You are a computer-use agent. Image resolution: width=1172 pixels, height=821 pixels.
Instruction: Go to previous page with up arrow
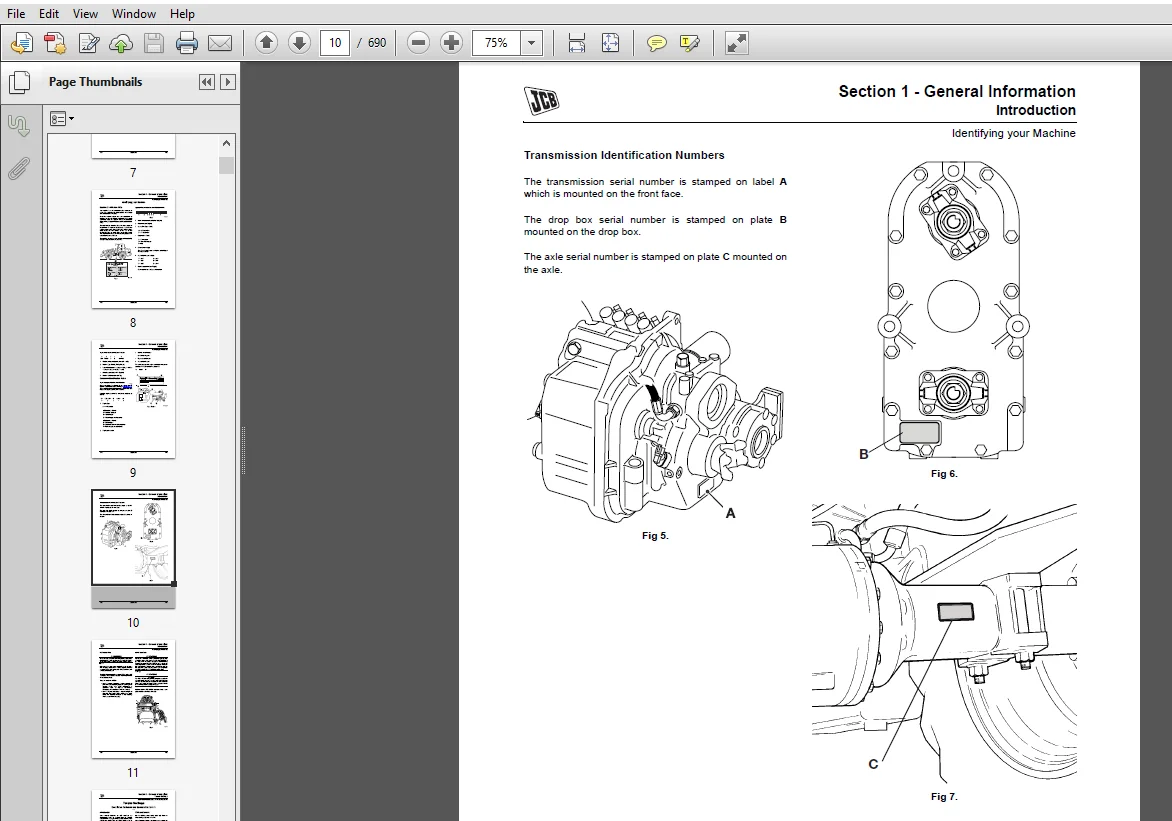pos(266,43)
